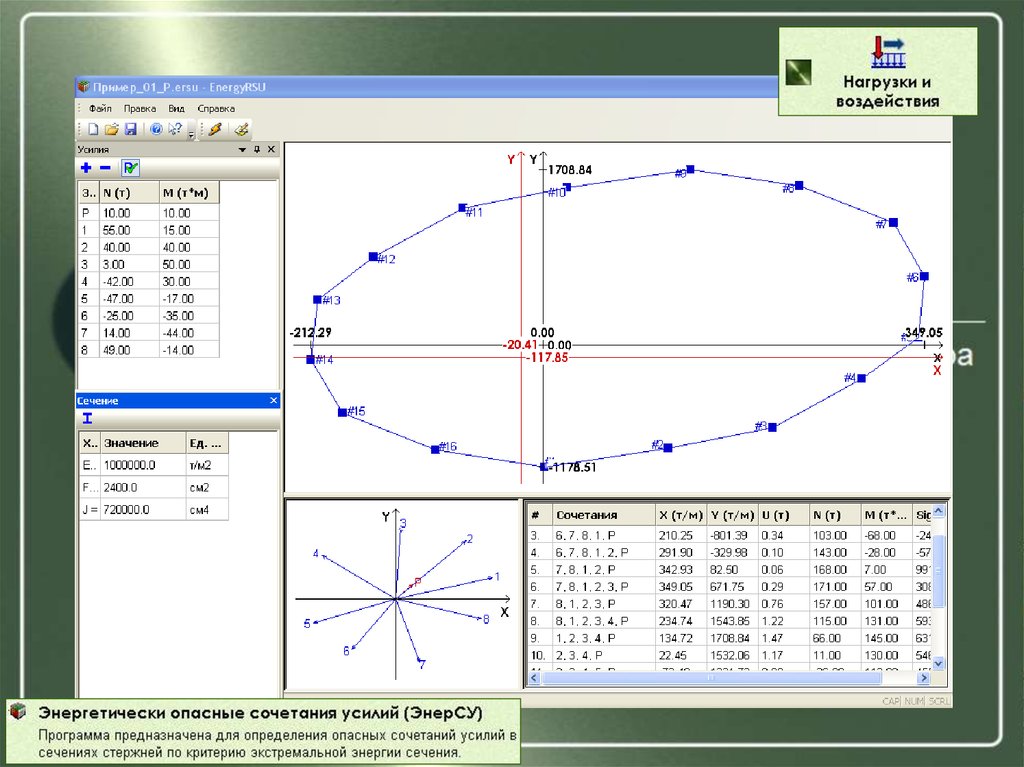Remove a force row with minus icon
Viewport: 1024px width, 767px height.
[105, 168]
